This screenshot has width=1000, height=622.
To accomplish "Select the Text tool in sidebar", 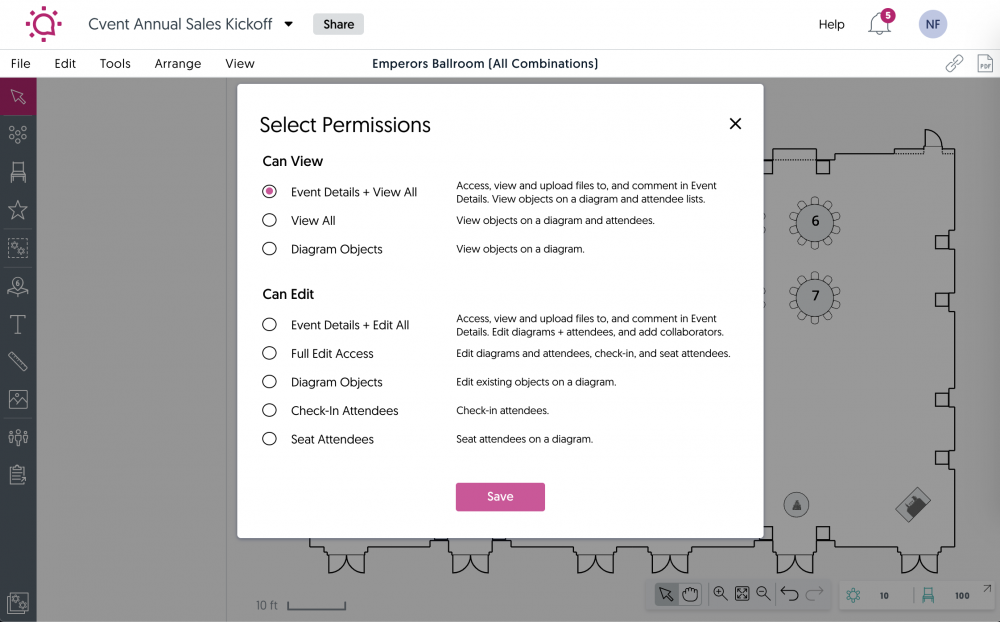I will [18, 324].
